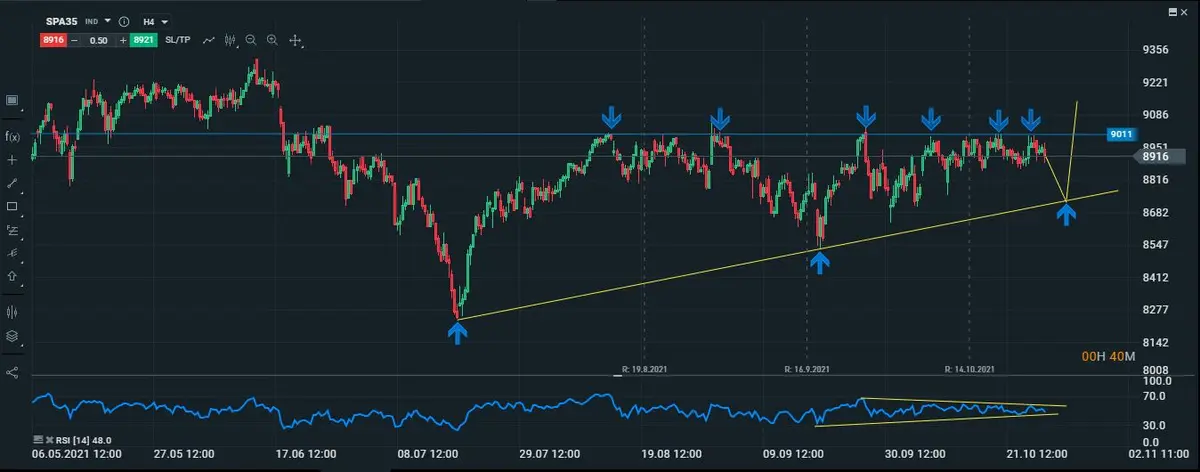Open the candlestick chart type dropdown
The height and width of the screenshot is (472, 1200).
(x=231, y=40)
